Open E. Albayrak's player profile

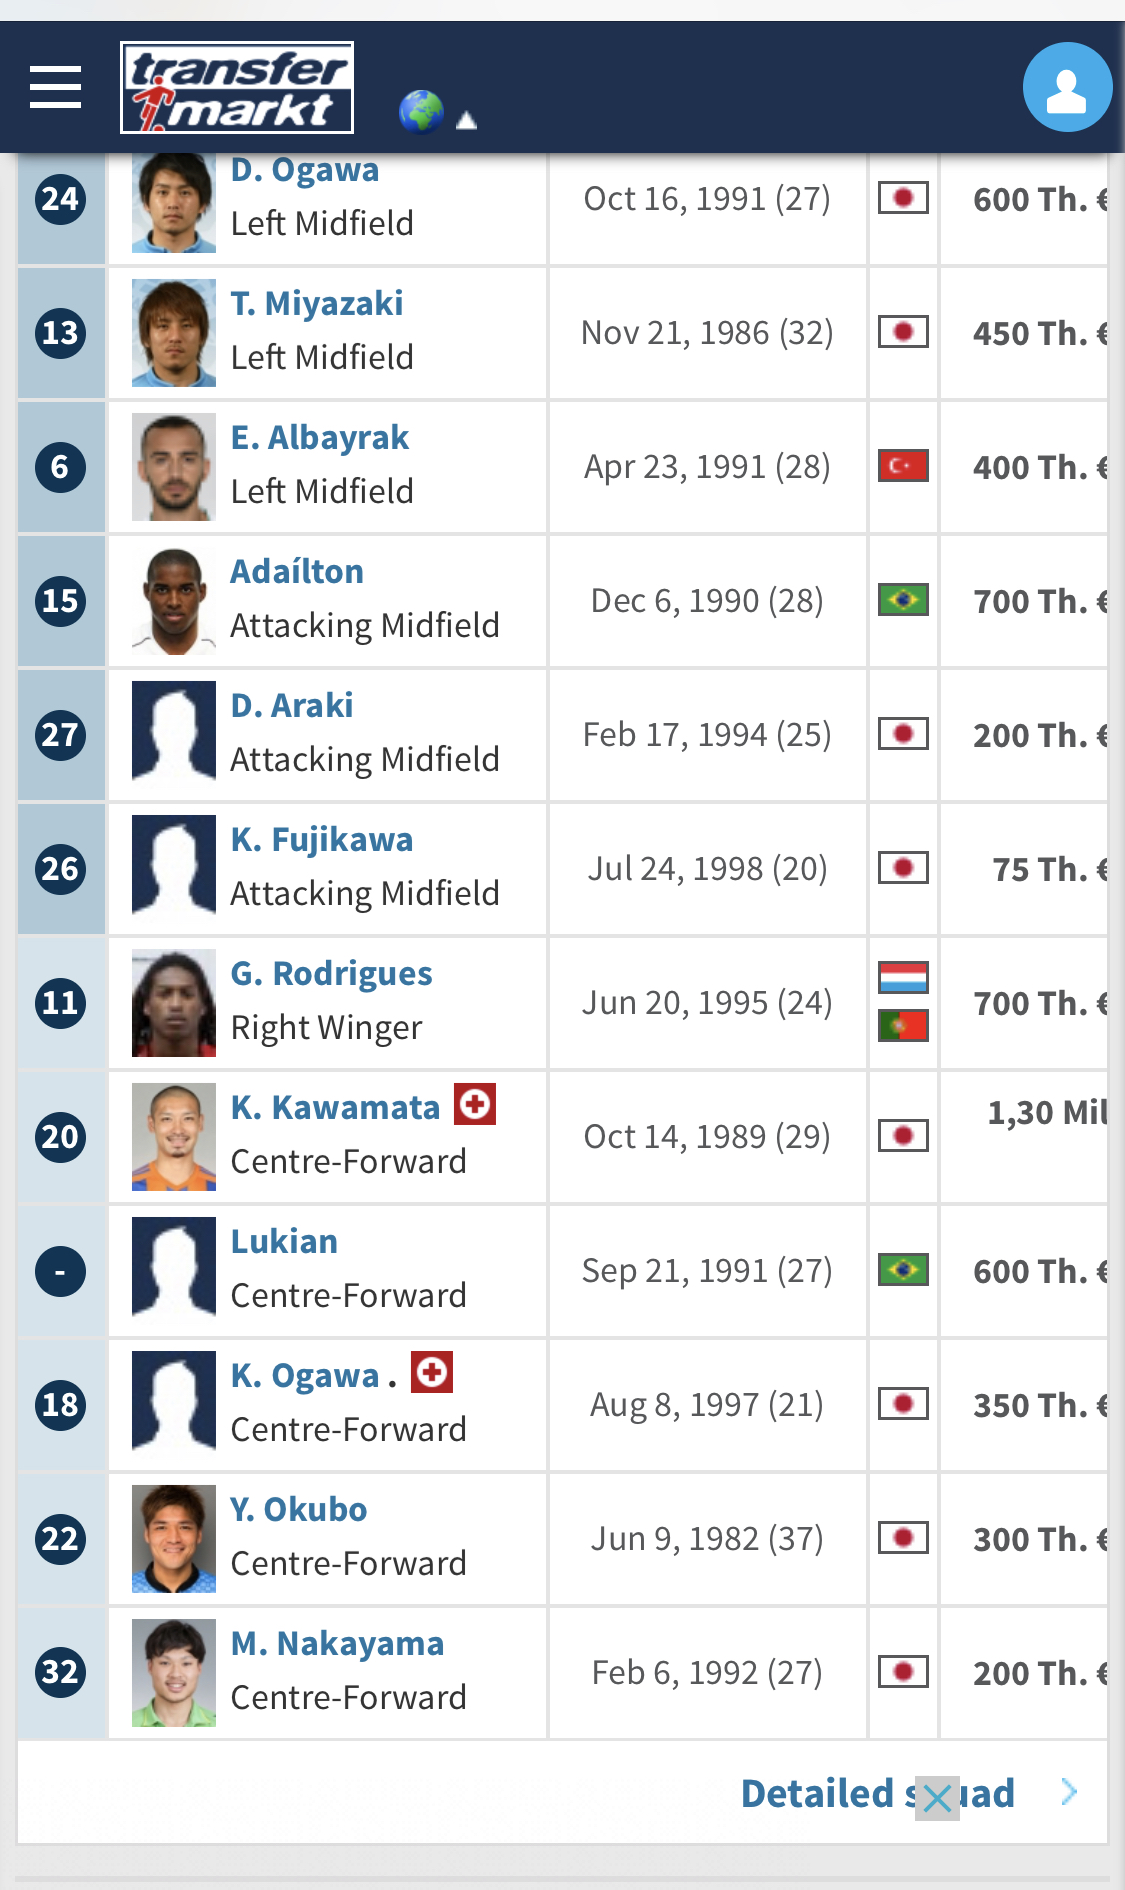click(320, 437)
